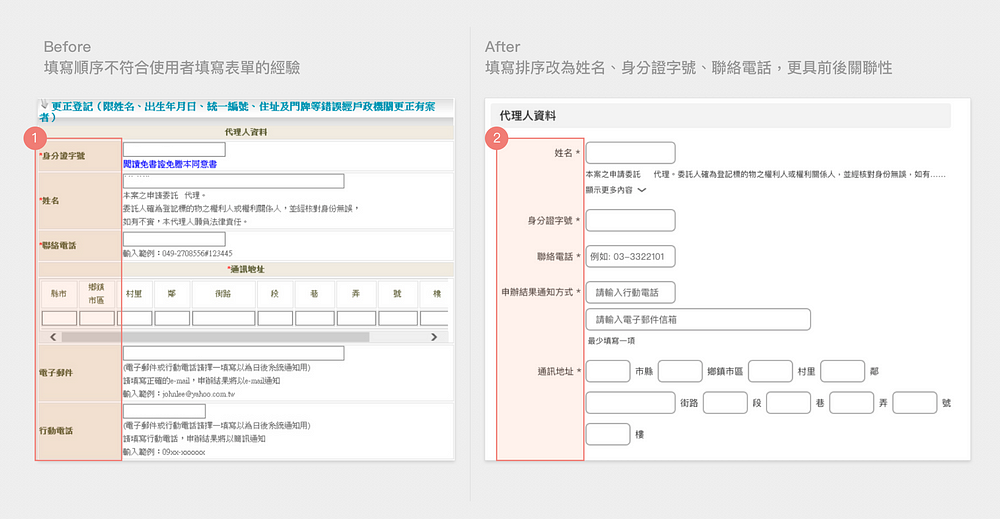Click the 鄉鎮市區 address box in After form
The image size is (1000, 519).
680,371
